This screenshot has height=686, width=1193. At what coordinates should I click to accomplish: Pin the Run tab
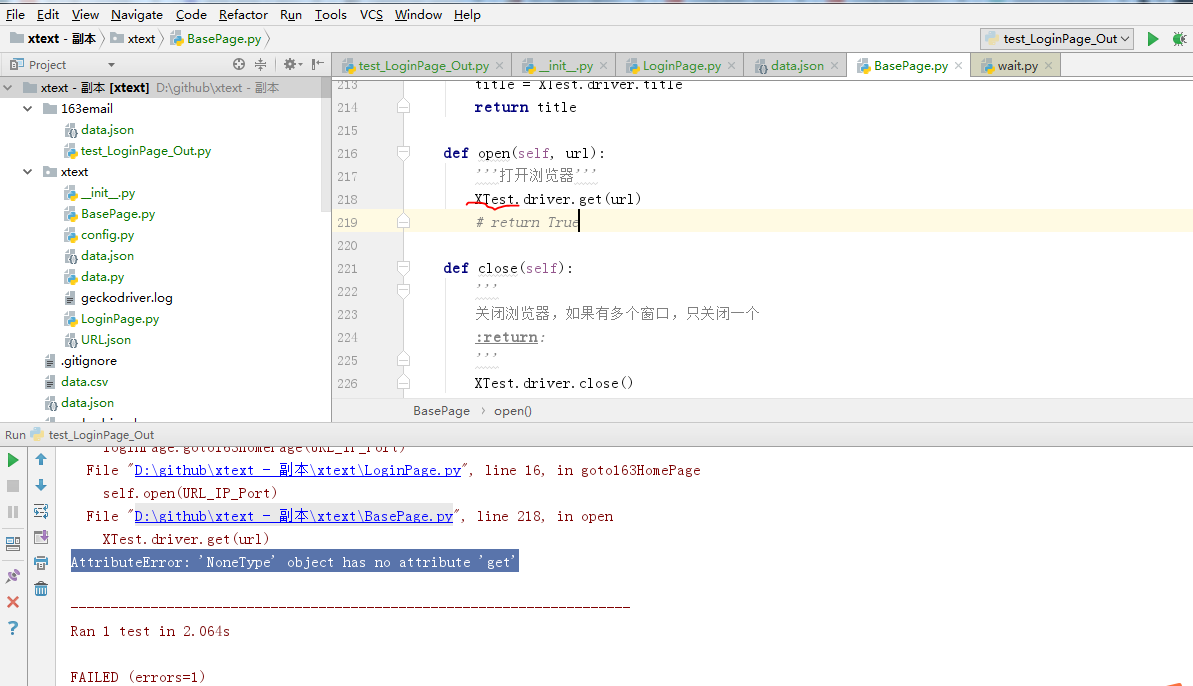click(x=13, y=576)
